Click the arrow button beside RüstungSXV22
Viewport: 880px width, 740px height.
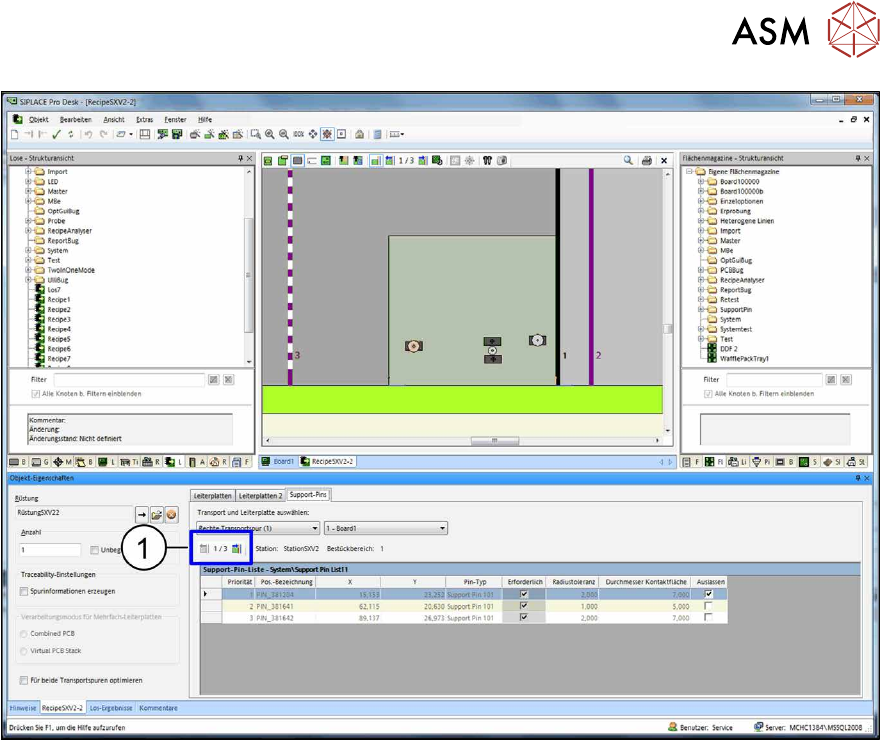coord(141,514)
